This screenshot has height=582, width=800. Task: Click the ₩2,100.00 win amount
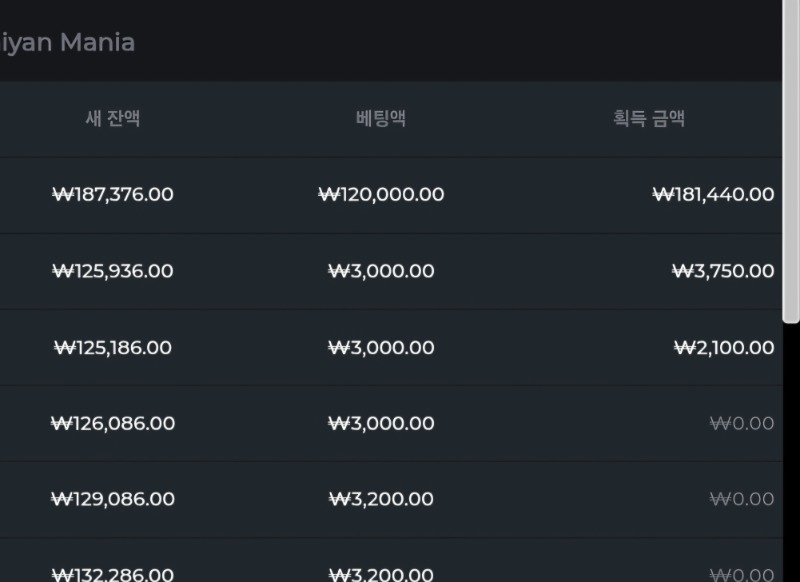(x=724, y=348)
